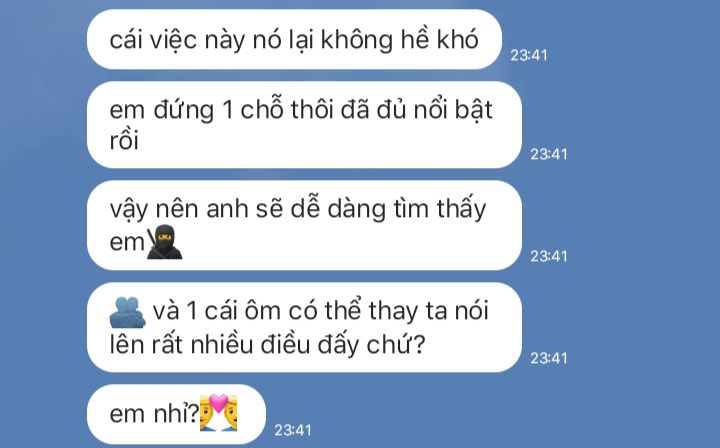Click the timestamp beside the "điều đấy chứ?" message
Screen dimensions: 720x448
click(549, 358)
